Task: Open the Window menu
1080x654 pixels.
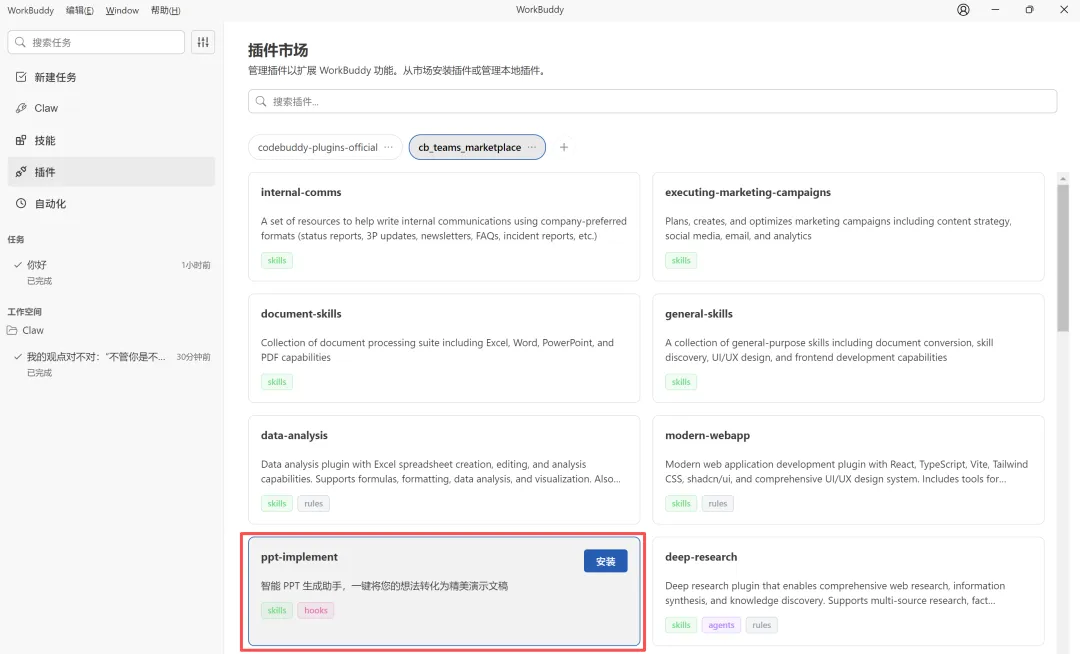Action: coord(122,10)
